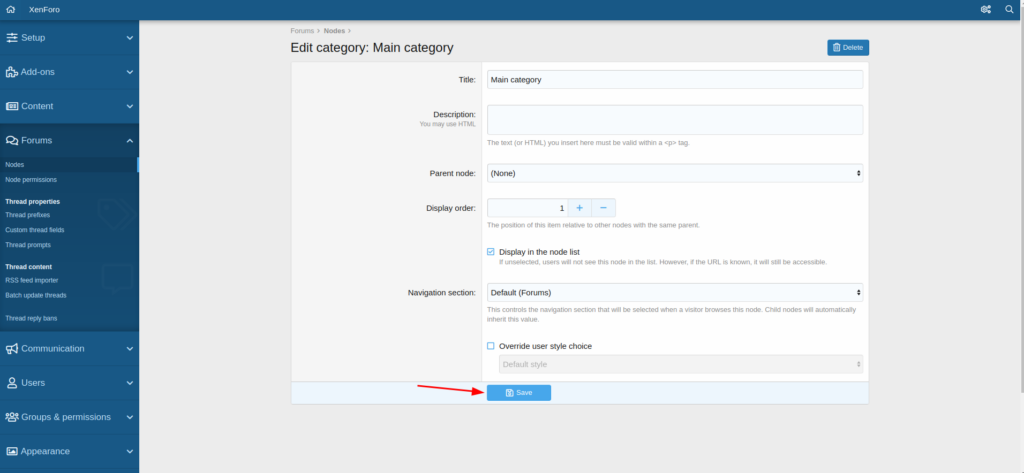Open Batch update threads in sidebar

click(36, 295)
